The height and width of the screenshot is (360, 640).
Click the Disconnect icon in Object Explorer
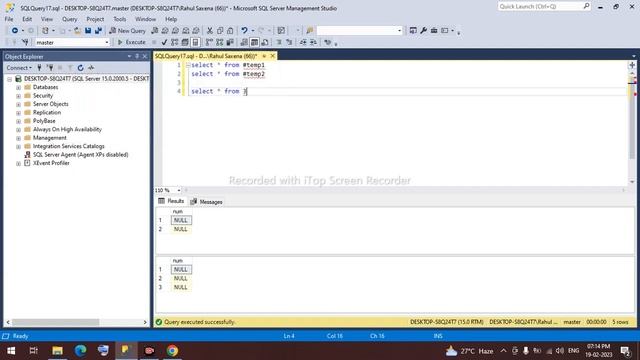pos(50,68)
